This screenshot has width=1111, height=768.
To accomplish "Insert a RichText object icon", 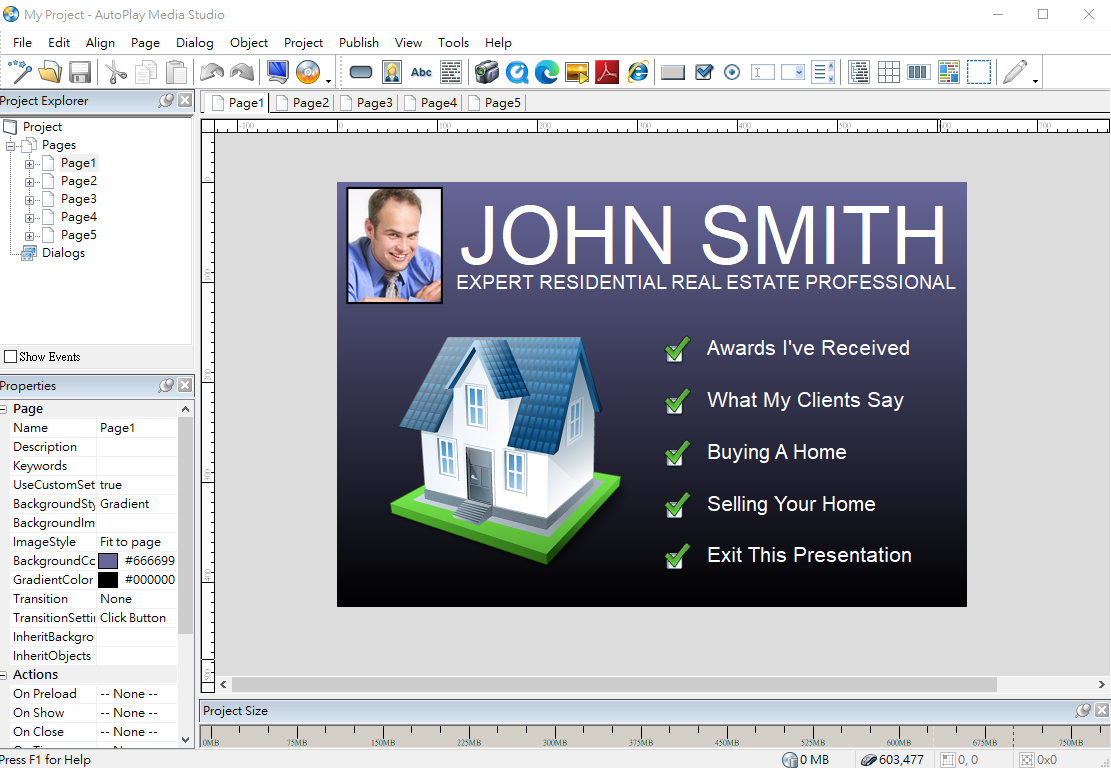I will click(949, 72).
